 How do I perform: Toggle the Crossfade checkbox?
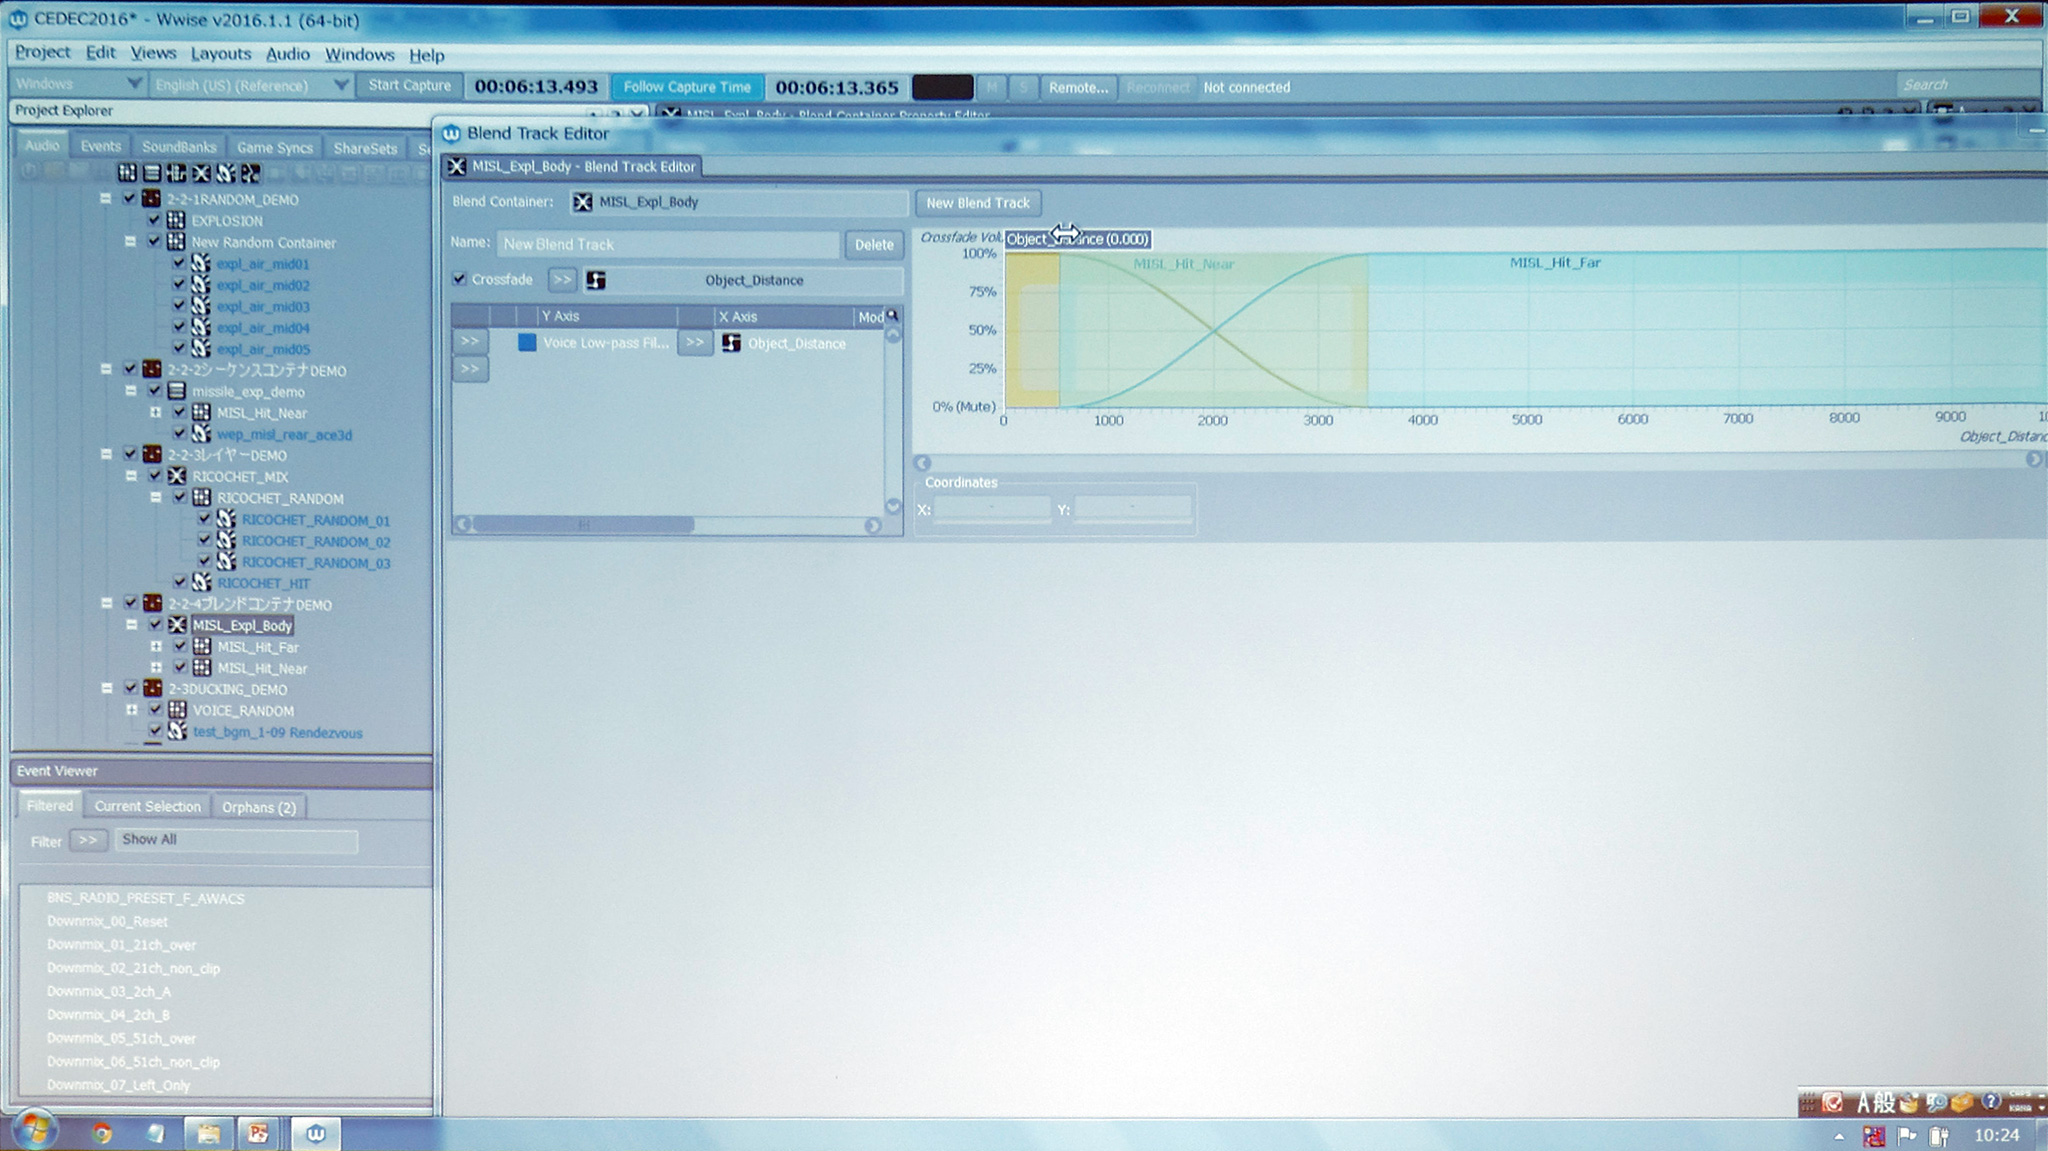(x=459, y=279)
